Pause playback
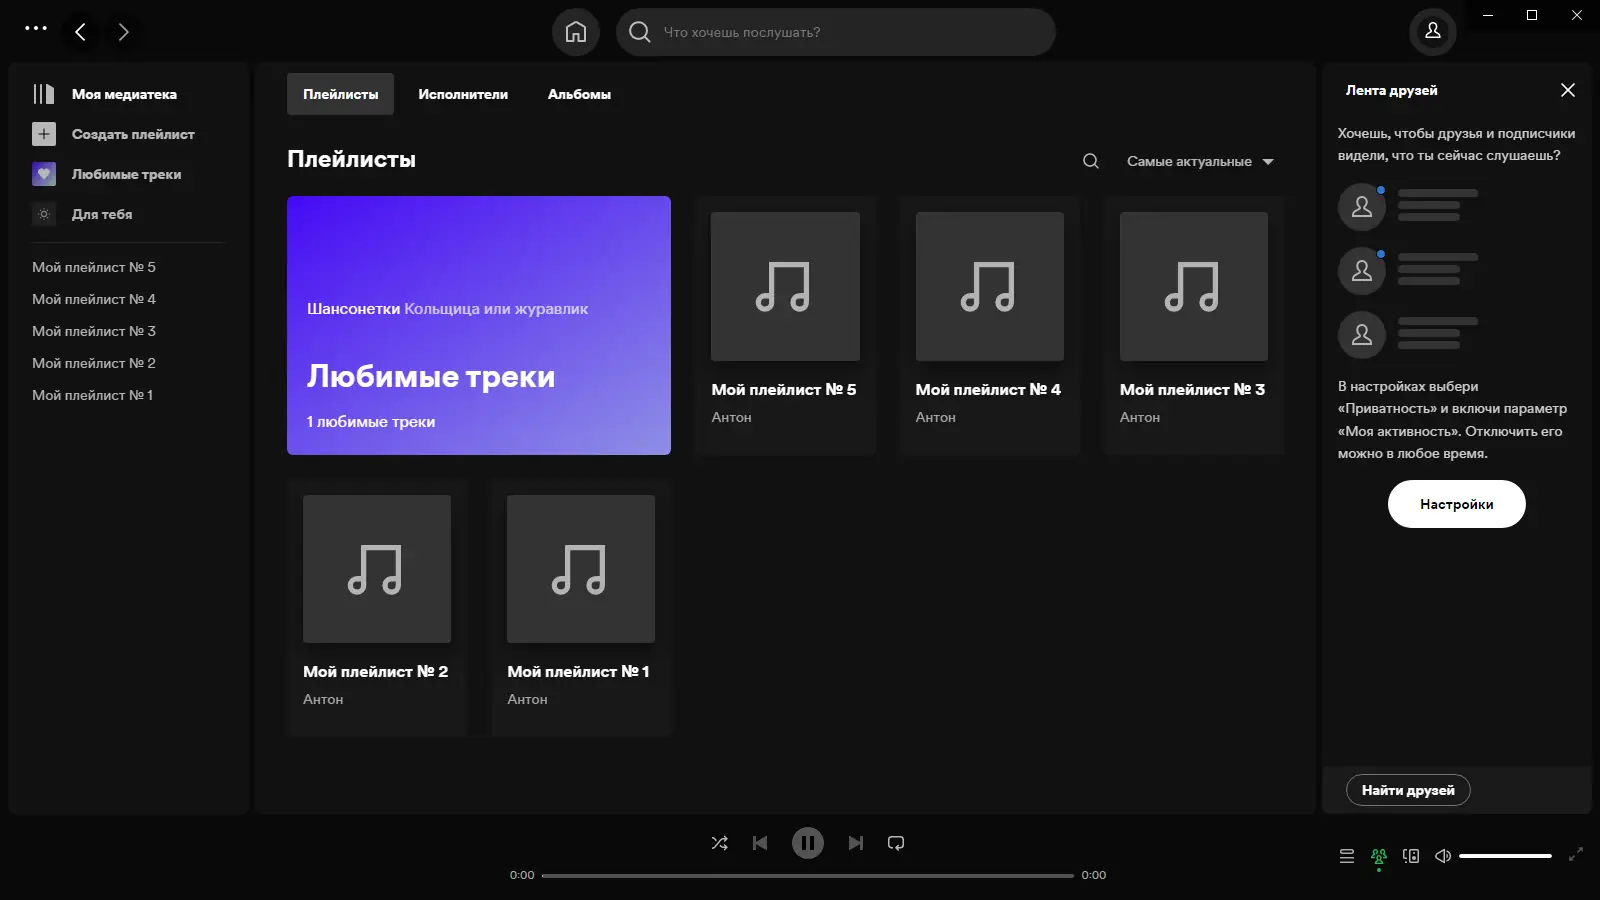 point(808,843)
